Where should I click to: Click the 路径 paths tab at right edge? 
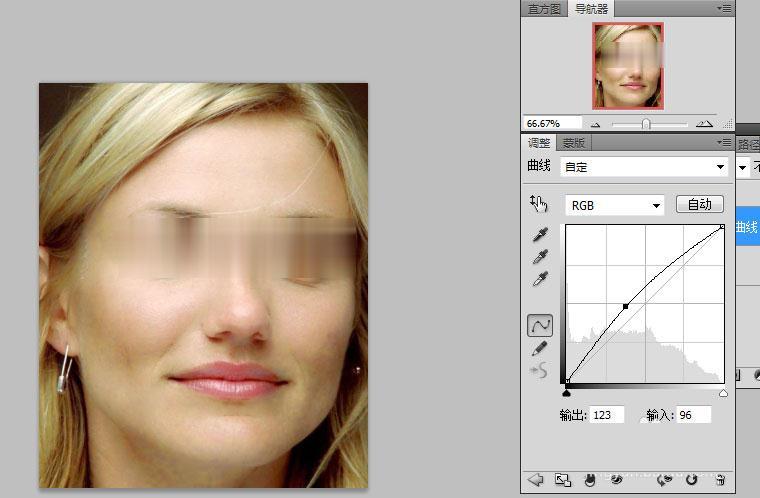pyautogui.click(x=748, y=144)
